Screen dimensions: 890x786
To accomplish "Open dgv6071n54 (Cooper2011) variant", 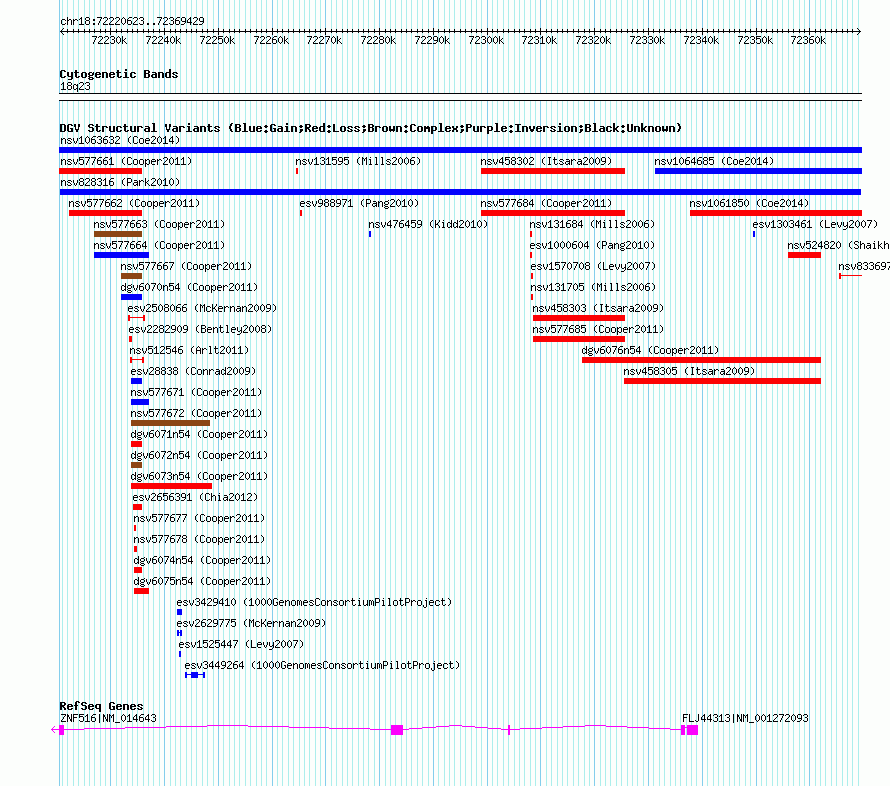I will click(x=199, y=434).
